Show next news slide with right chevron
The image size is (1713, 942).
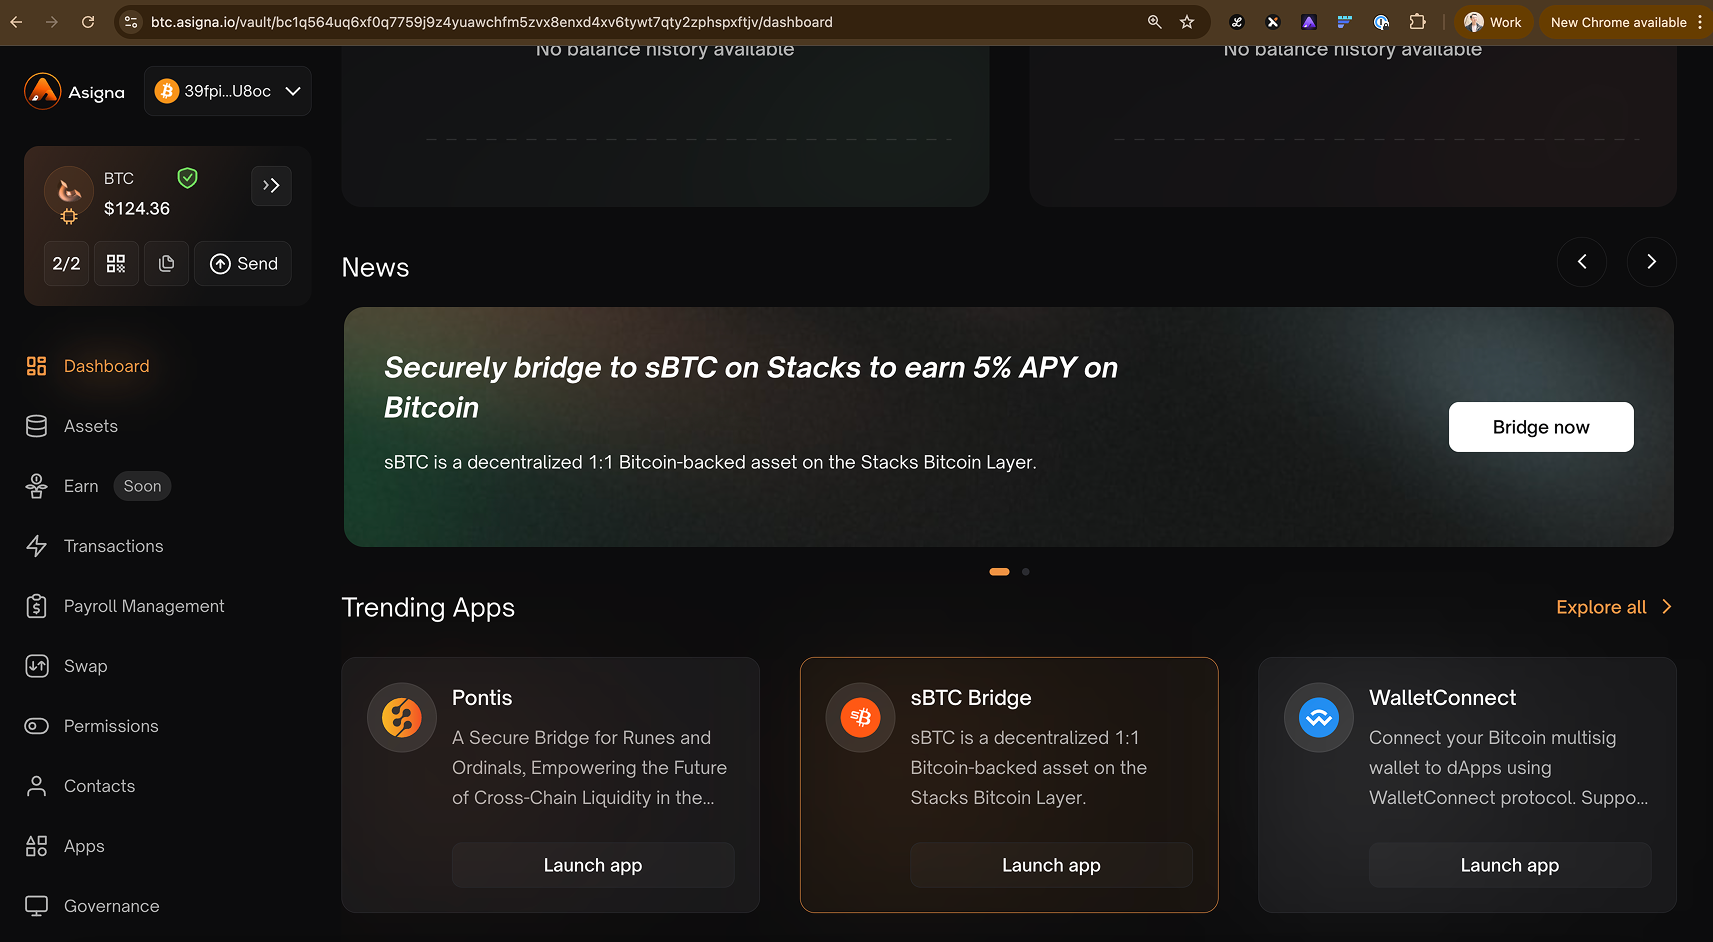point(1651,262)
